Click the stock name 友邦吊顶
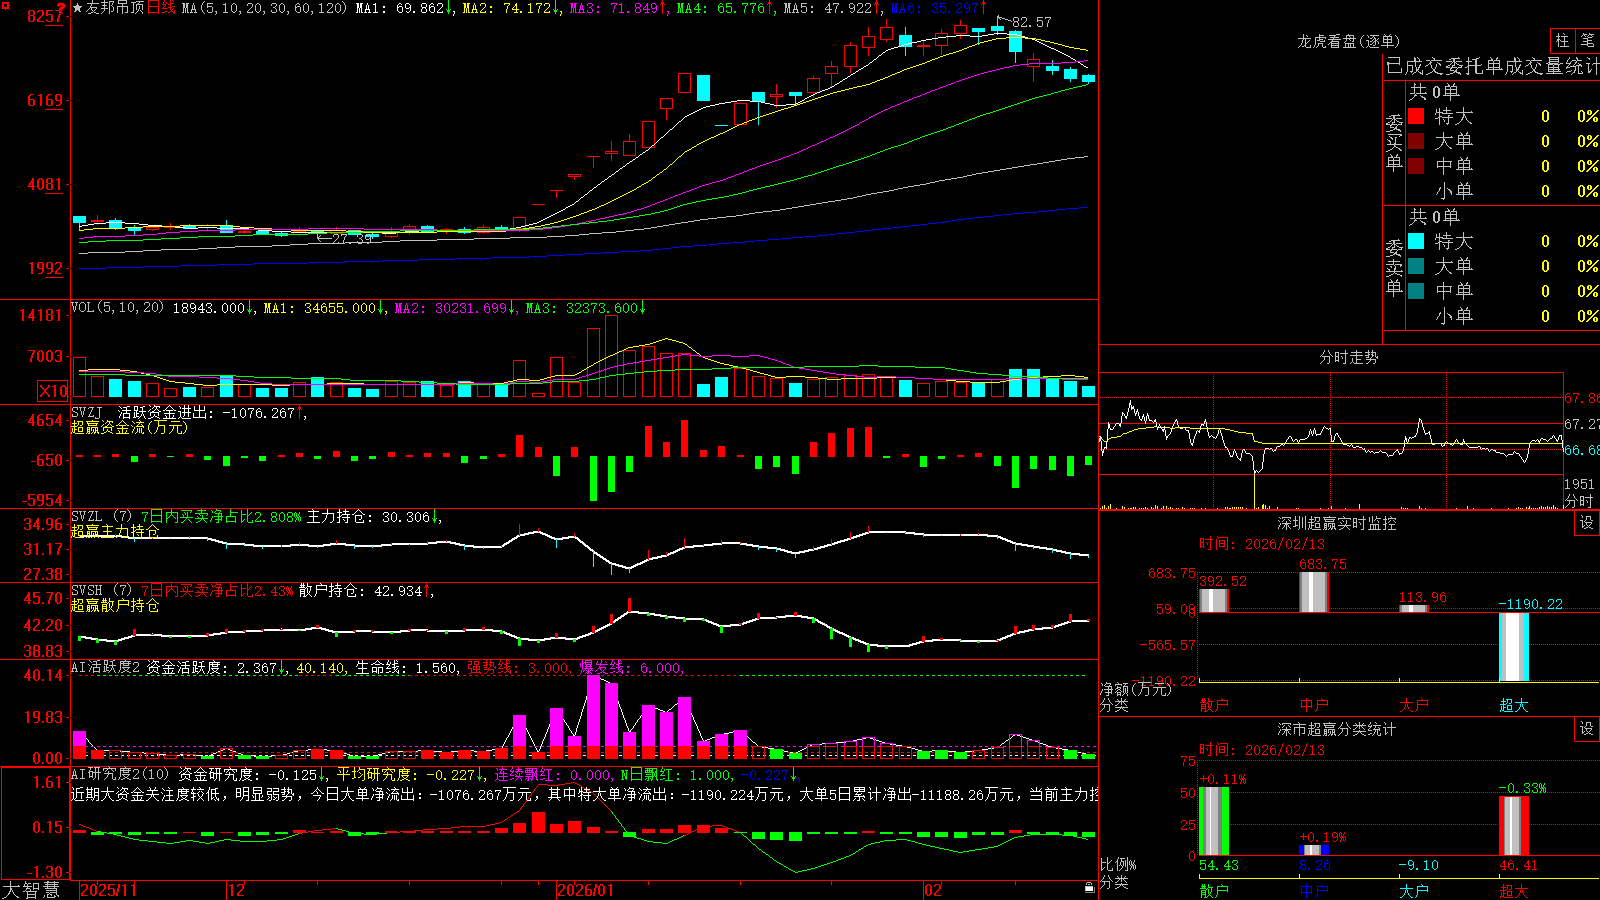1600x900 pixels. (115, 8)
